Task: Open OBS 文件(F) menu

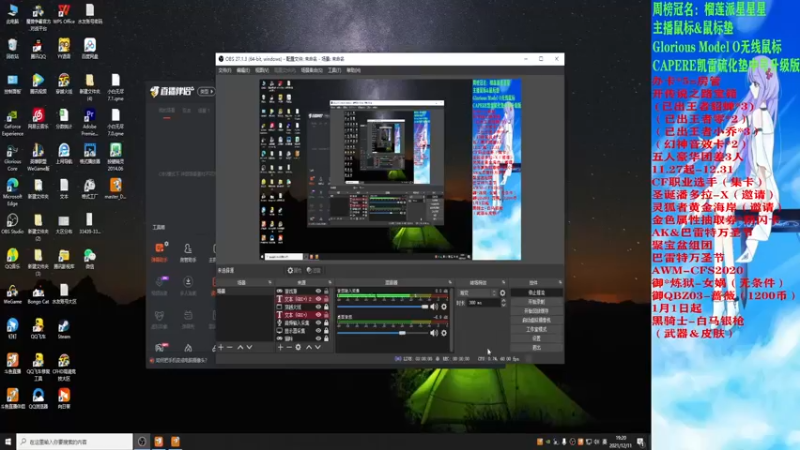Action: coord(225,70)
